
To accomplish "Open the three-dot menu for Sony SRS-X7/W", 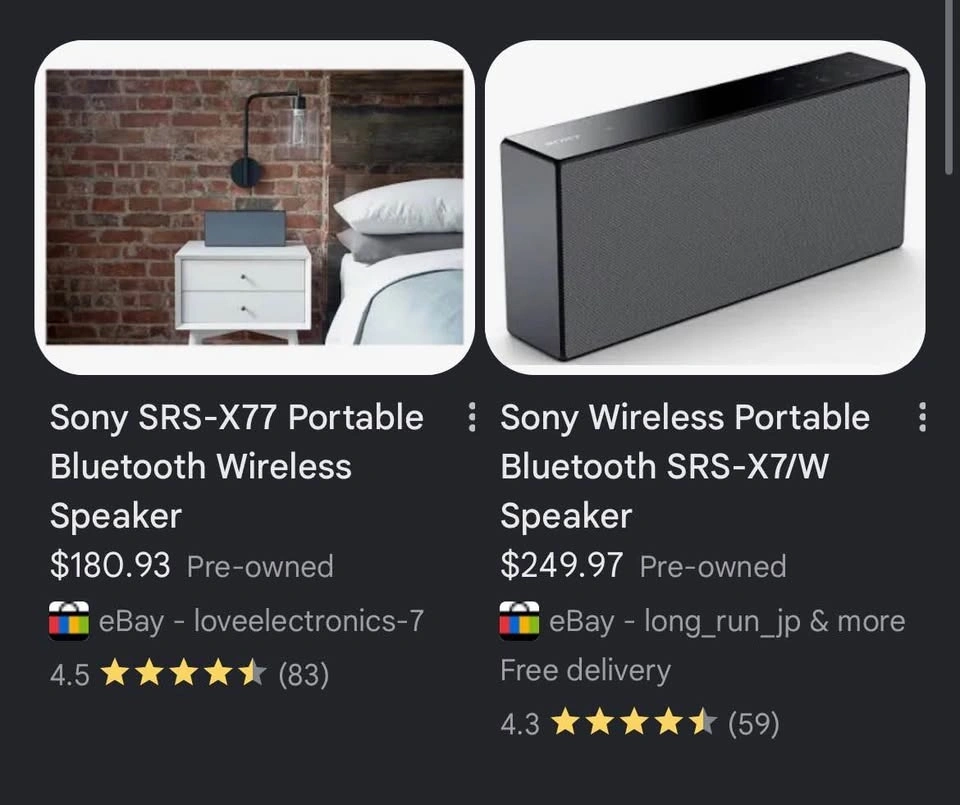I will [922, 417].
